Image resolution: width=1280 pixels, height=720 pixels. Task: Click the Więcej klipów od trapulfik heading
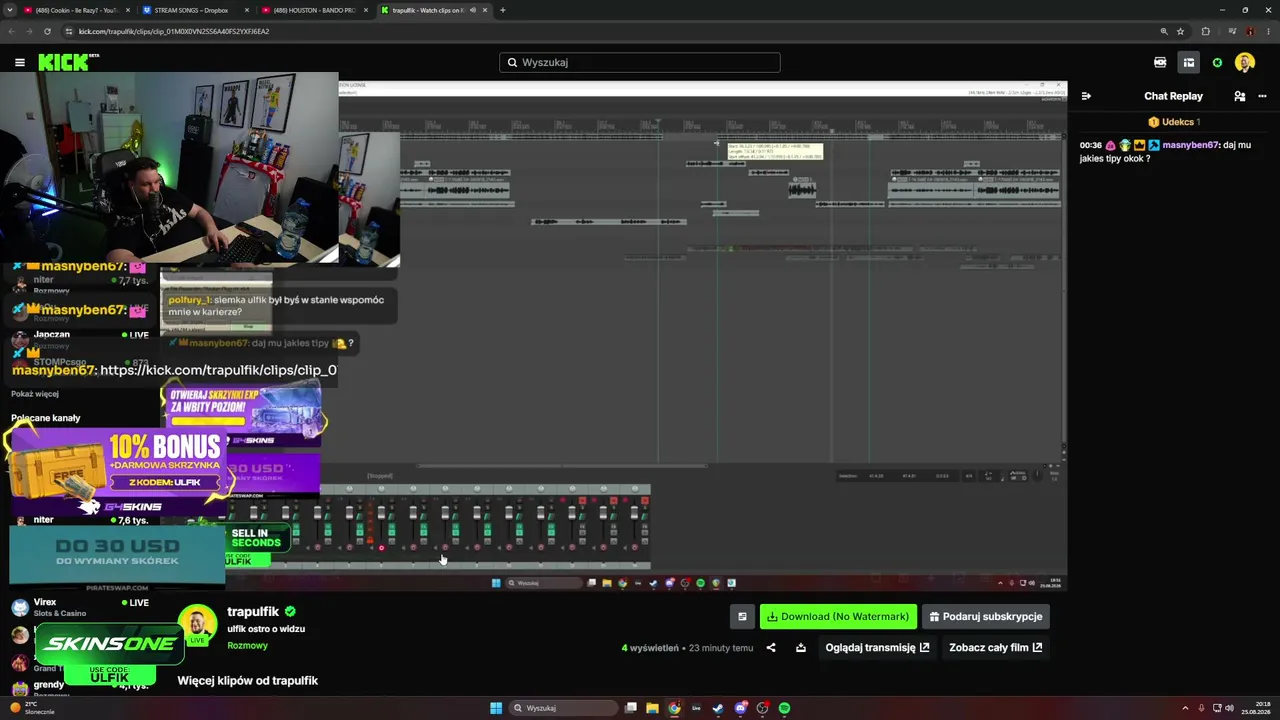click(248, 681)
